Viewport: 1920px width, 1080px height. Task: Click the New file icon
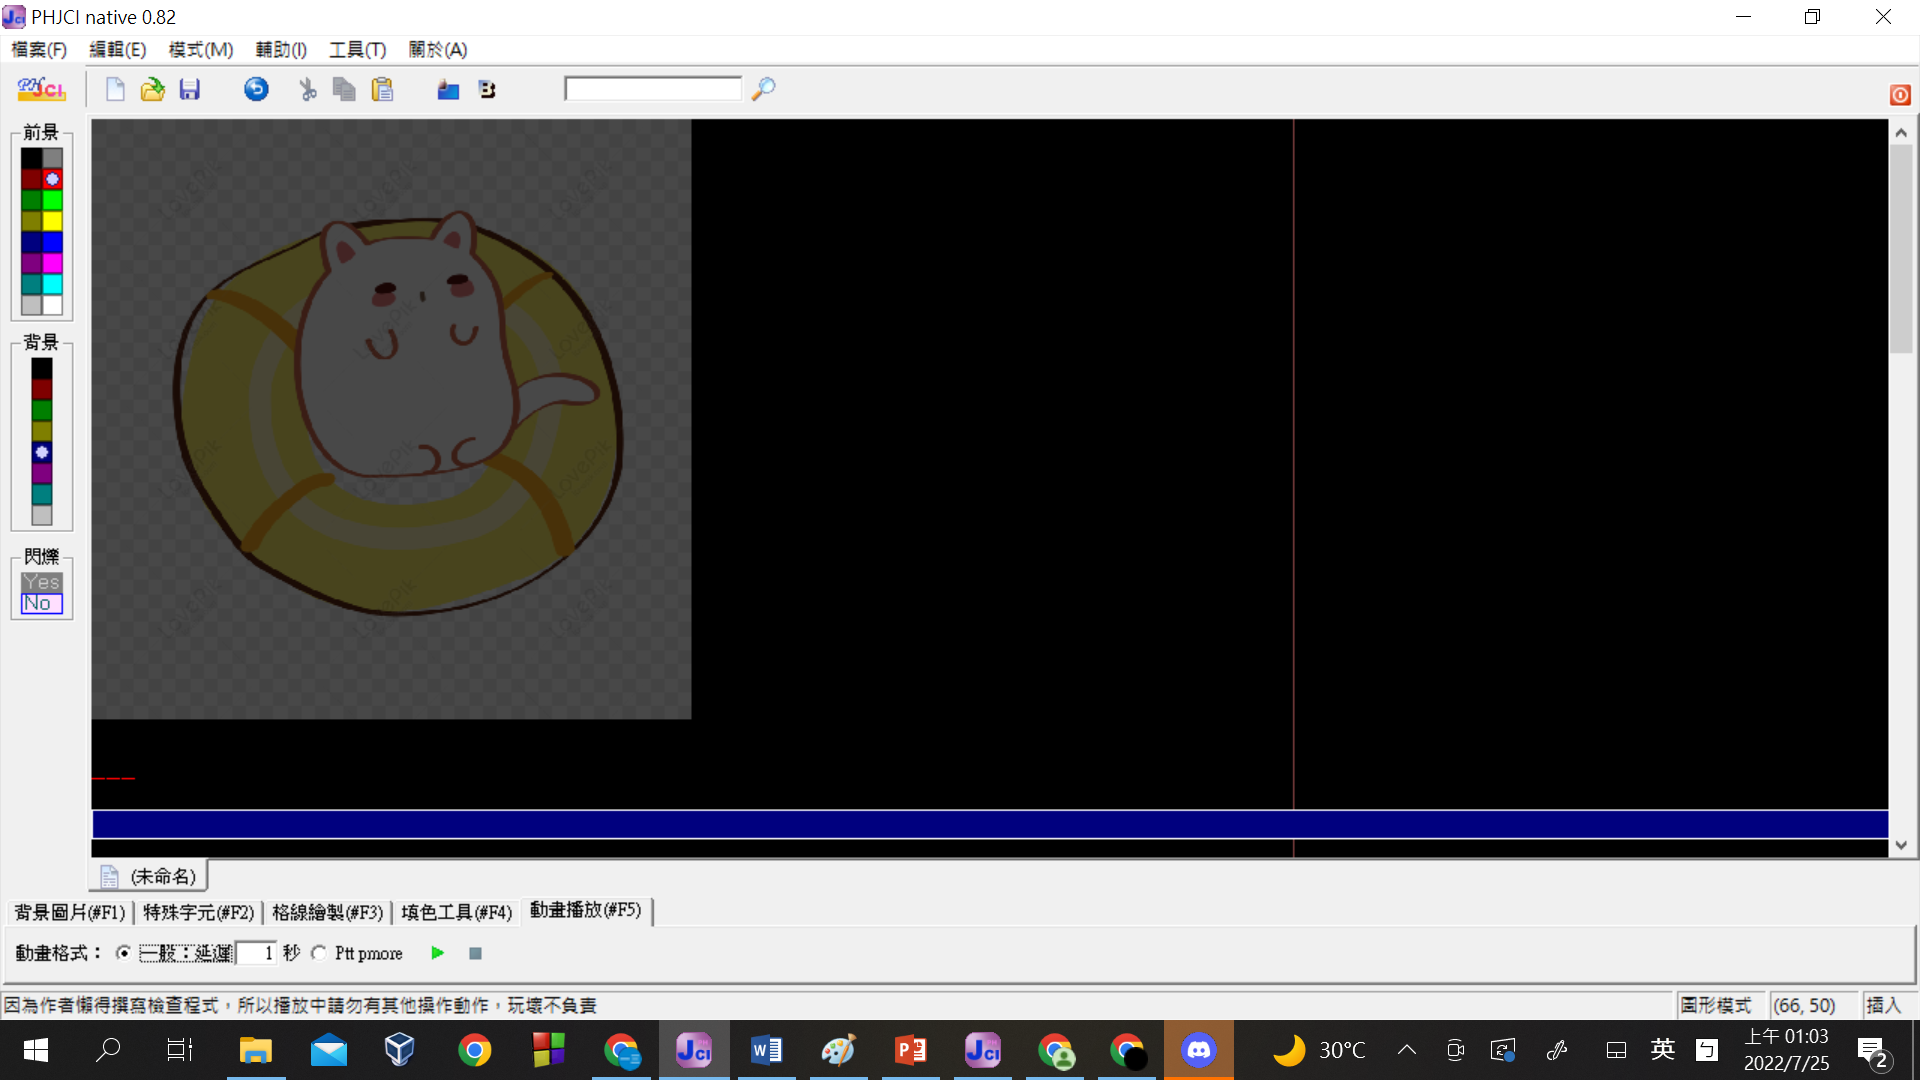(x=115, y=90)
